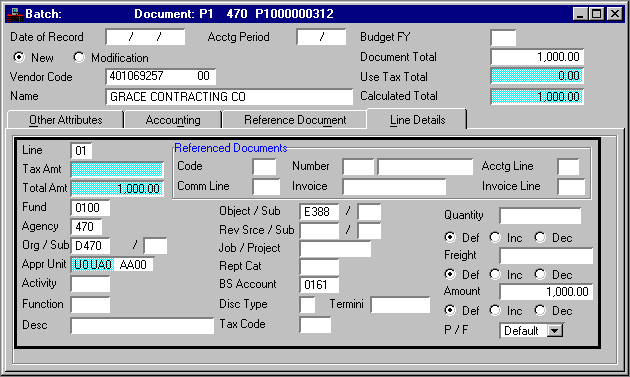Viewport: 630px width, 377px height.
Task: Click the Total Amt field
Action: 117,188
